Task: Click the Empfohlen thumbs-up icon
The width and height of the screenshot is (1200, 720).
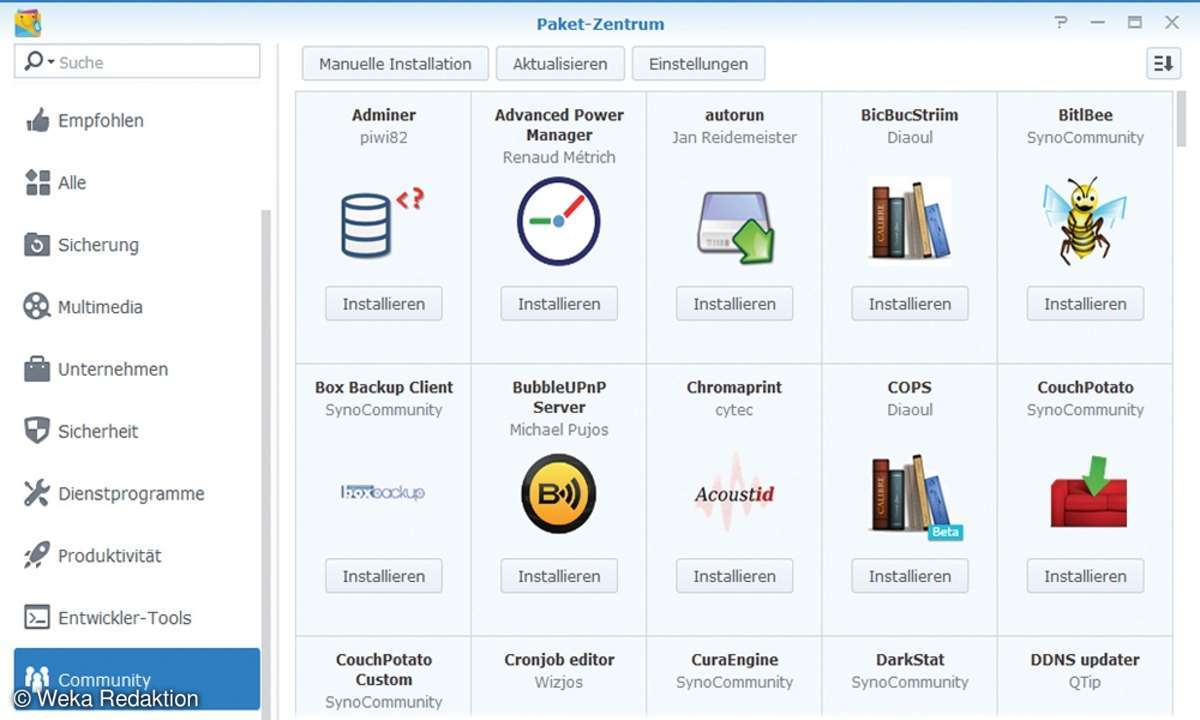Action: pos(37,121)
